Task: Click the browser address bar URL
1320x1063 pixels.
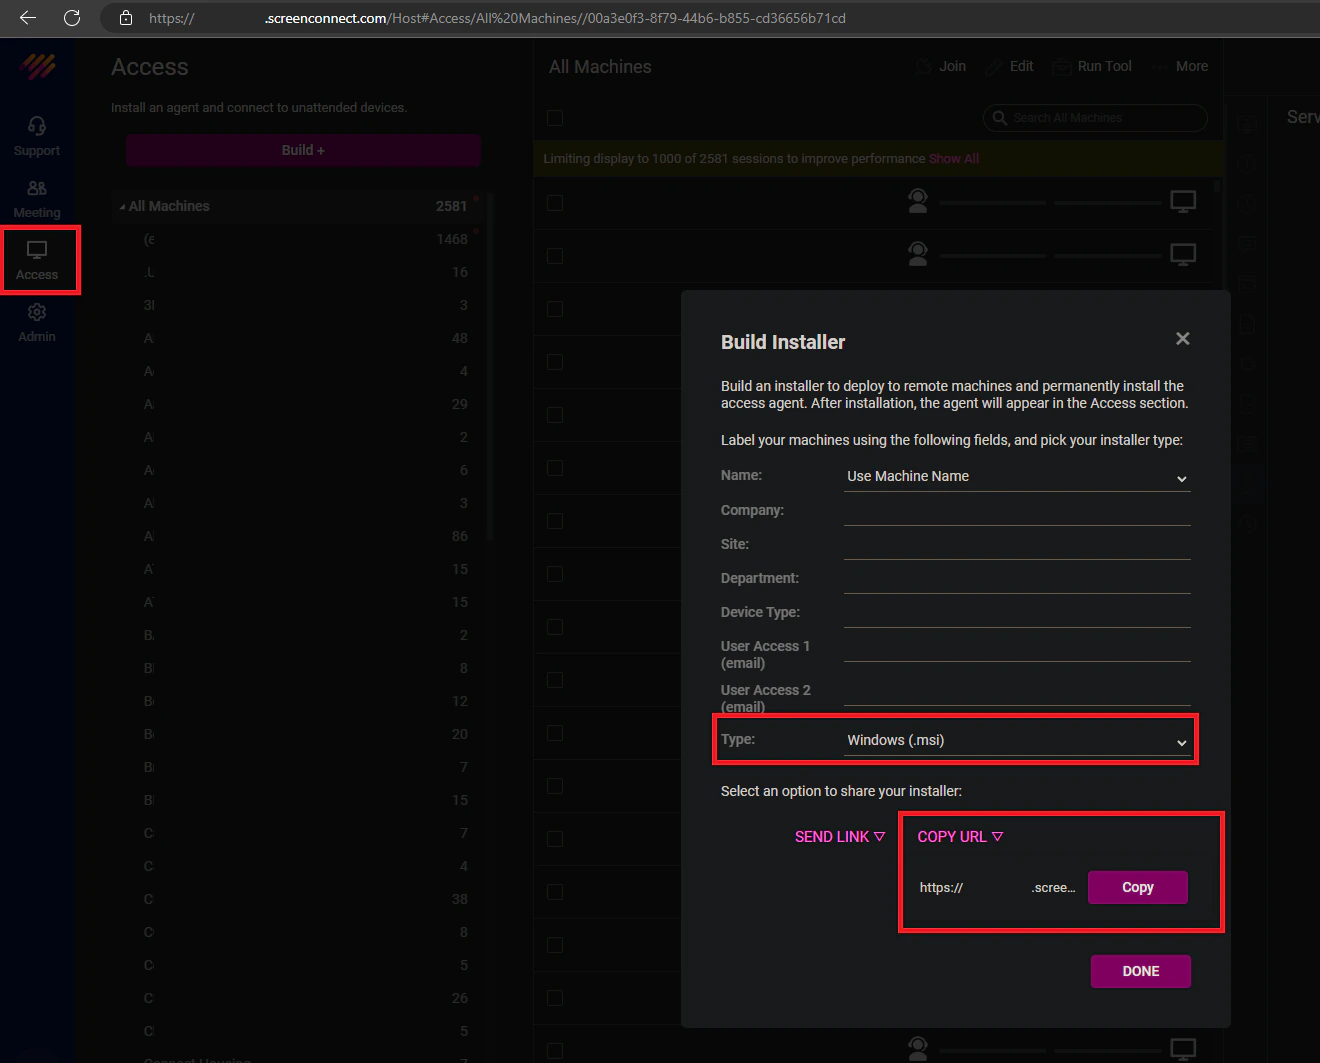Action: coord(497,18)
